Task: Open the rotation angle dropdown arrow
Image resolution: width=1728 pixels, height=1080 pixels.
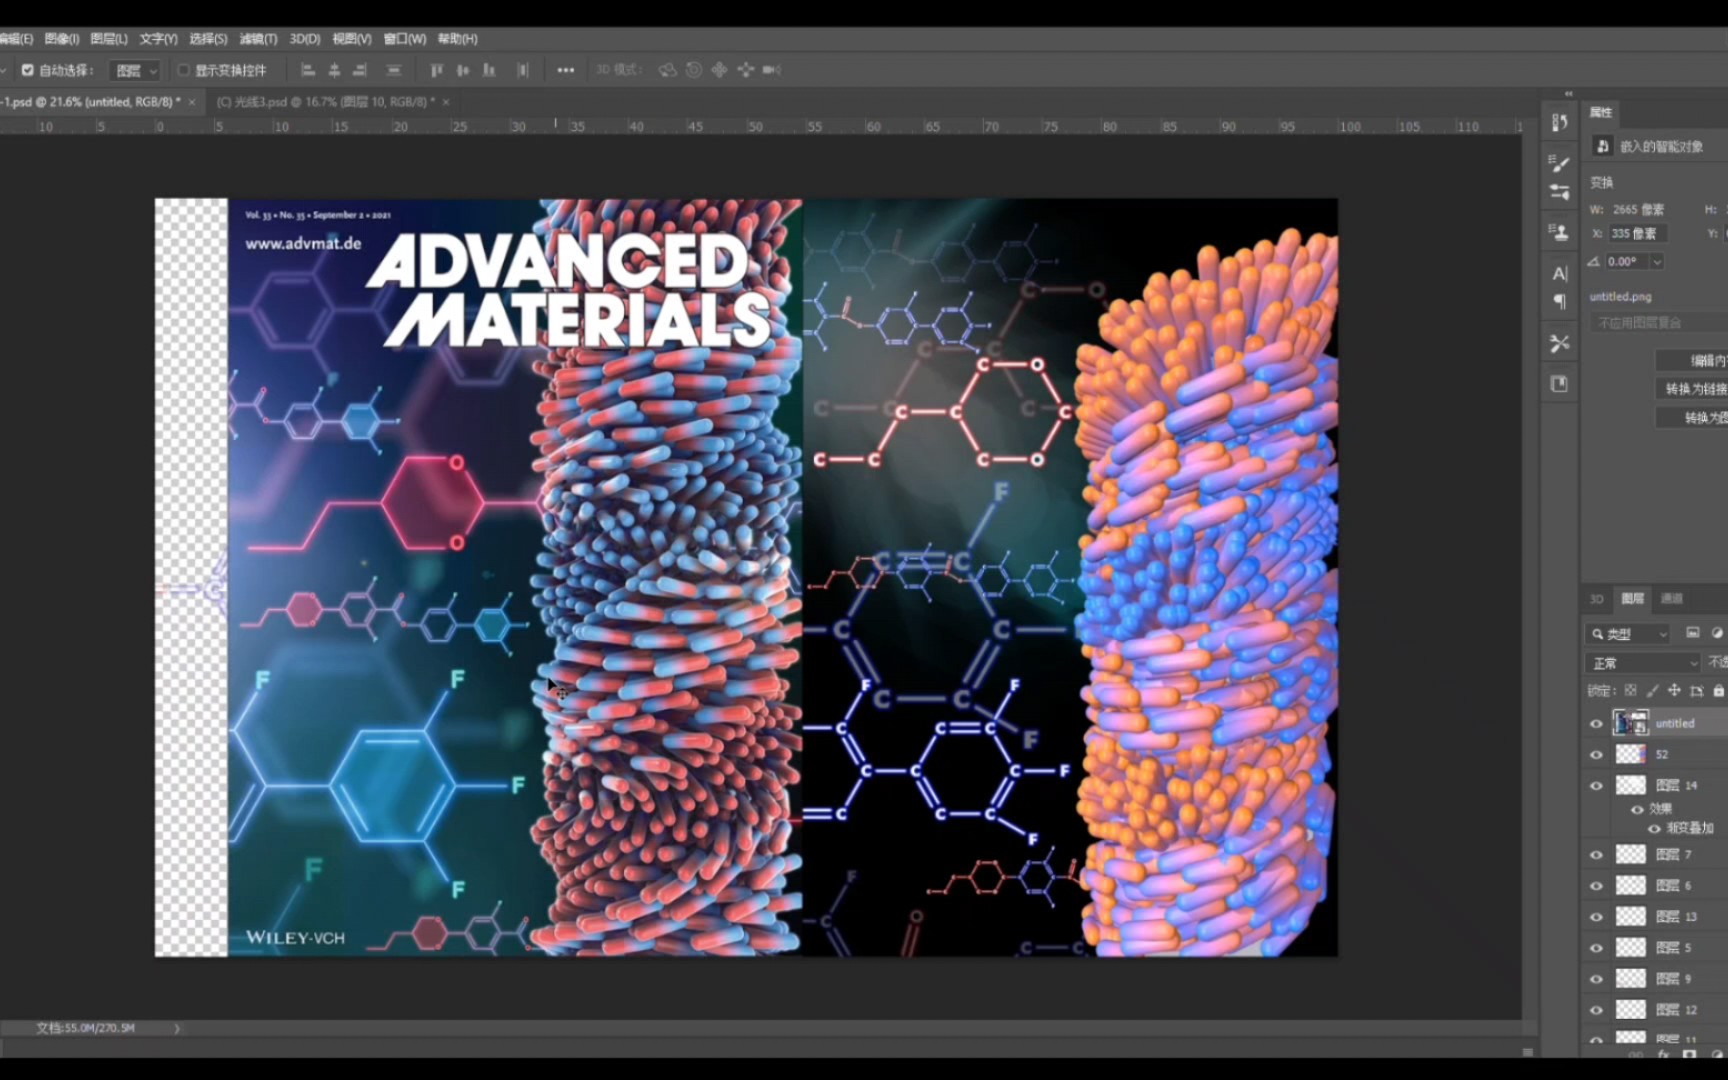Action: [1657, 262]
